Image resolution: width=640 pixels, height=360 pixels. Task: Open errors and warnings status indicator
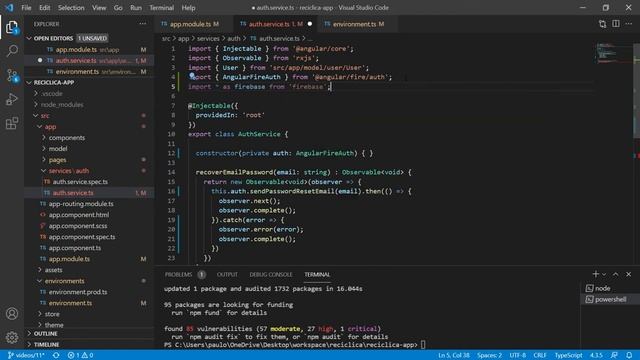tap(80, 355)
